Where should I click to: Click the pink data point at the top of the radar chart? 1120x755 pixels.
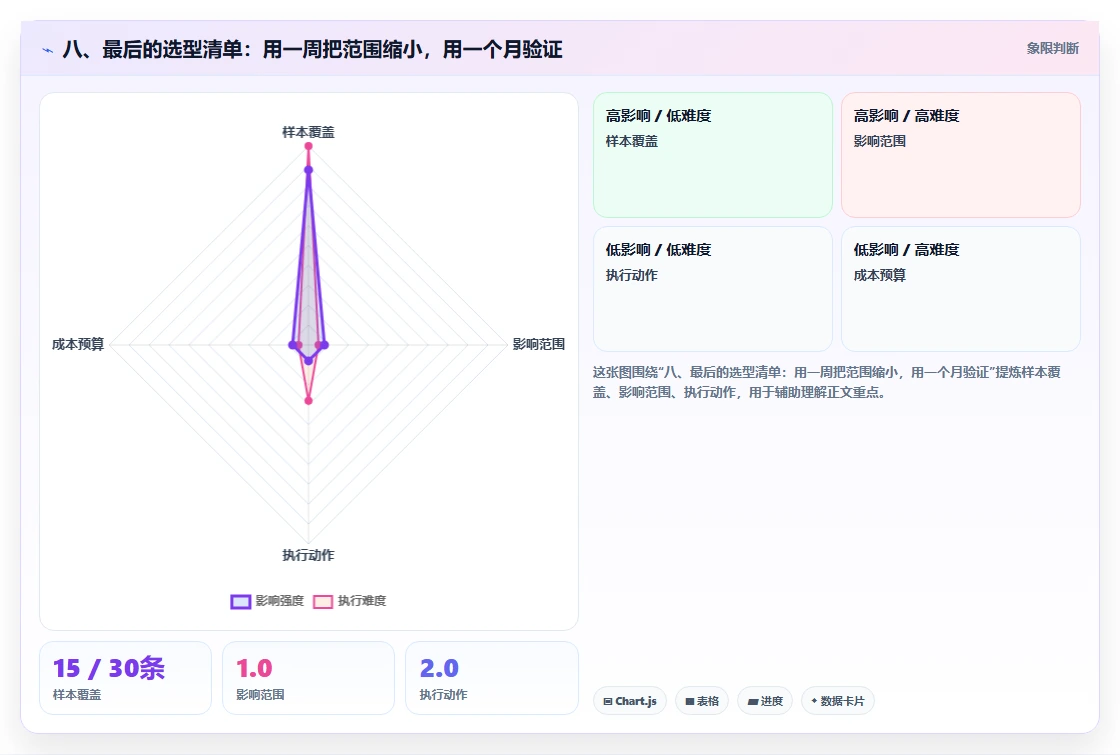coord(309,146)
